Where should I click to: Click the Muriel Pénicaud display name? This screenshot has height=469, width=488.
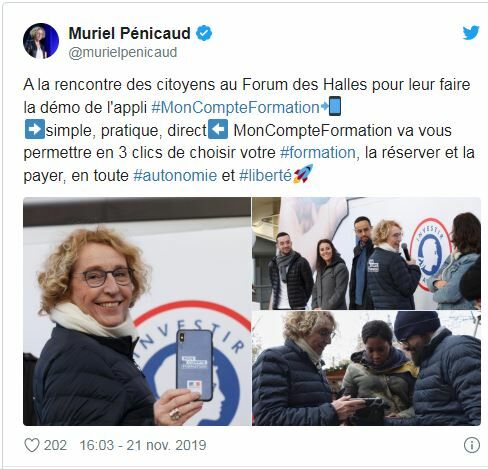[129, 33]
